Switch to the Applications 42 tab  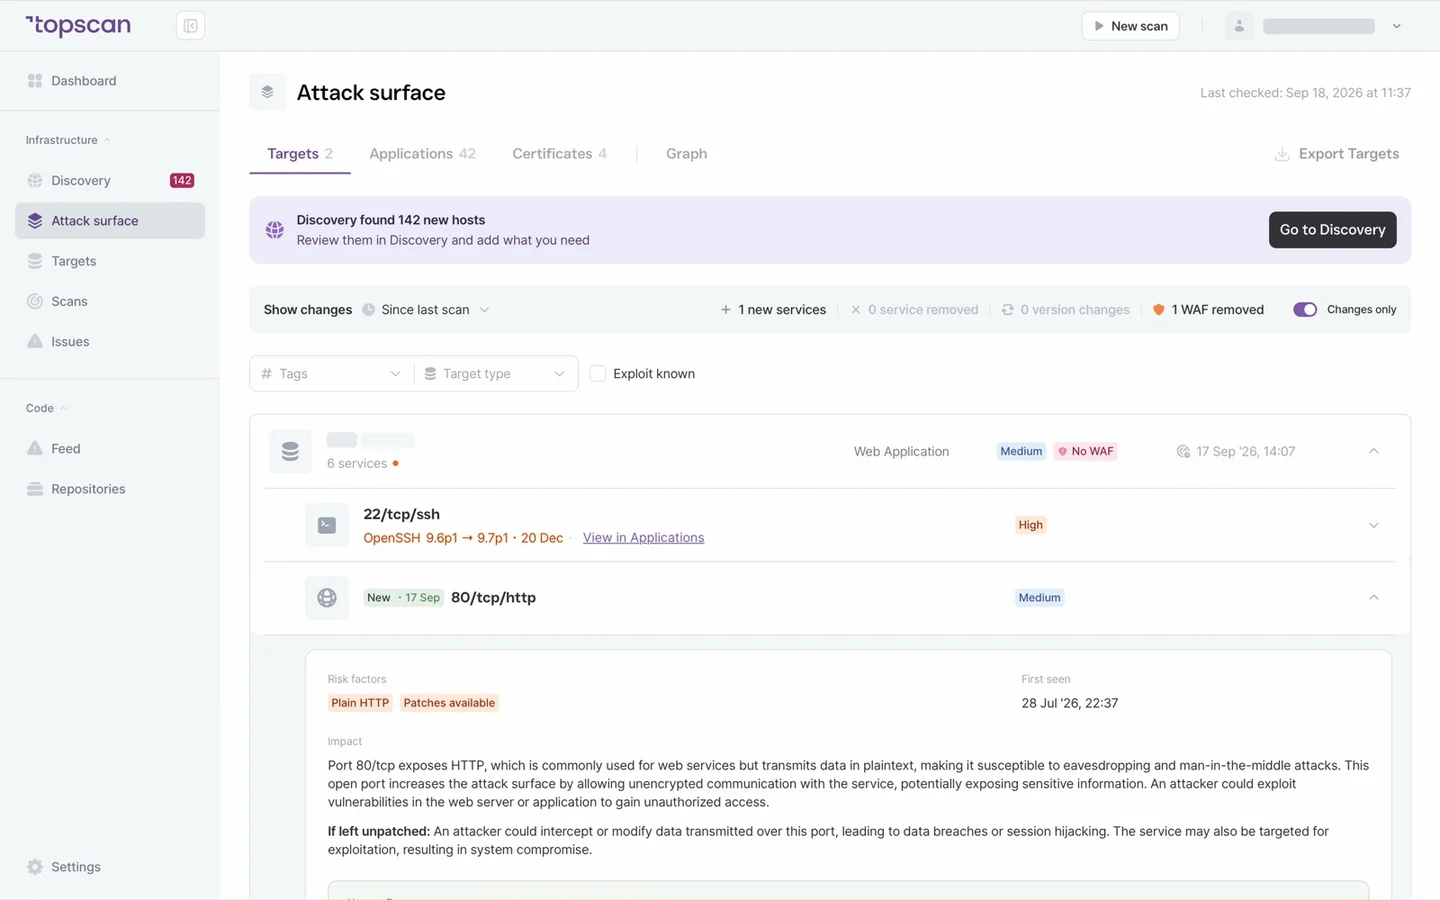[422, 154]
